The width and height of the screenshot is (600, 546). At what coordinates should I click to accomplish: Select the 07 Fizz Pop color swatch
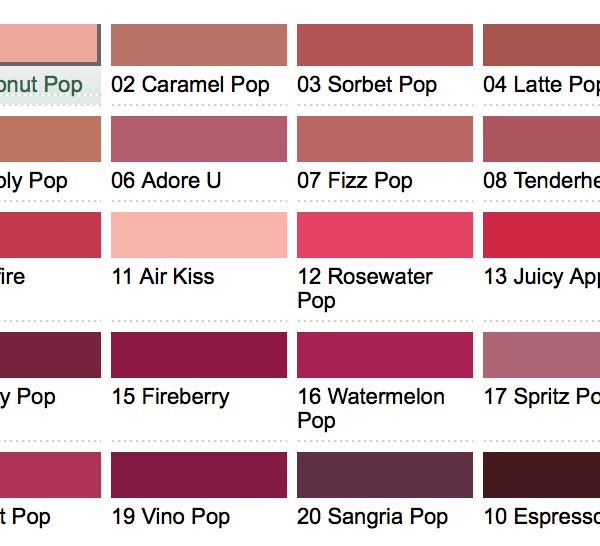(x=385, y=139)
